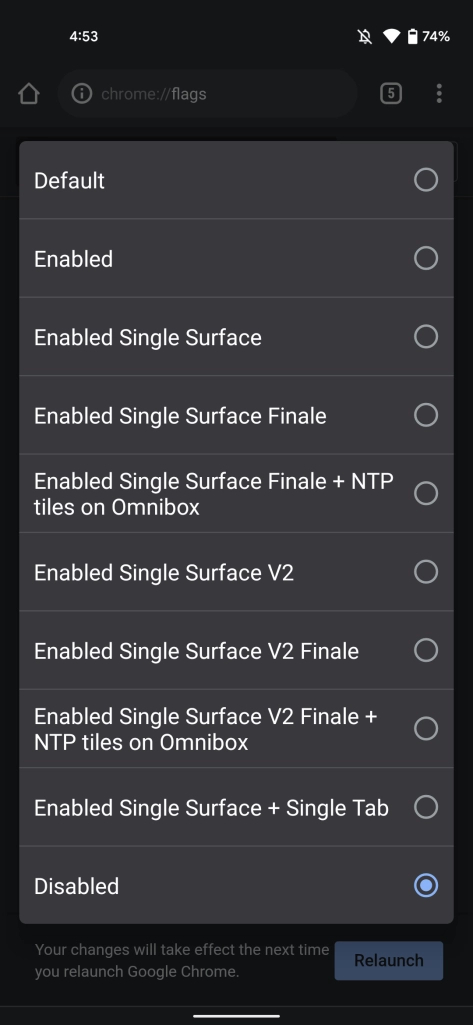The width and height of the screenshot is (473, 1025).
Task: Select Enabled Single Surface V2 Finale
Action: (236, 650)
